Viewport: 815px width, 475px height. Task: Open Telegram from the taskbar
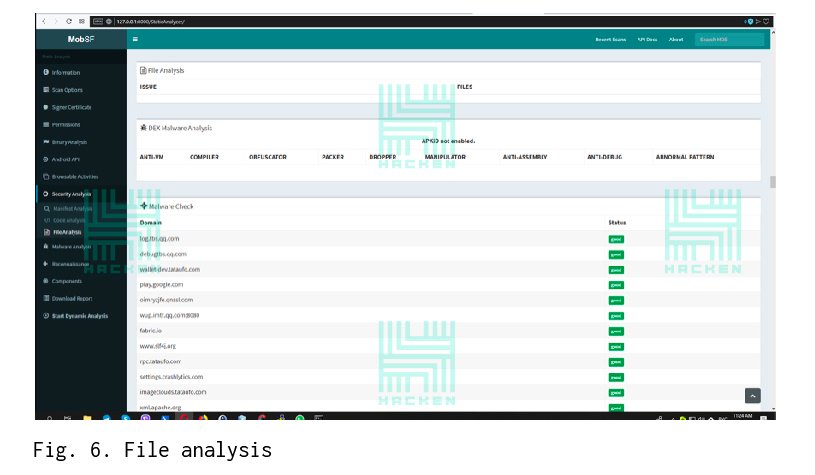click(107, 417)
